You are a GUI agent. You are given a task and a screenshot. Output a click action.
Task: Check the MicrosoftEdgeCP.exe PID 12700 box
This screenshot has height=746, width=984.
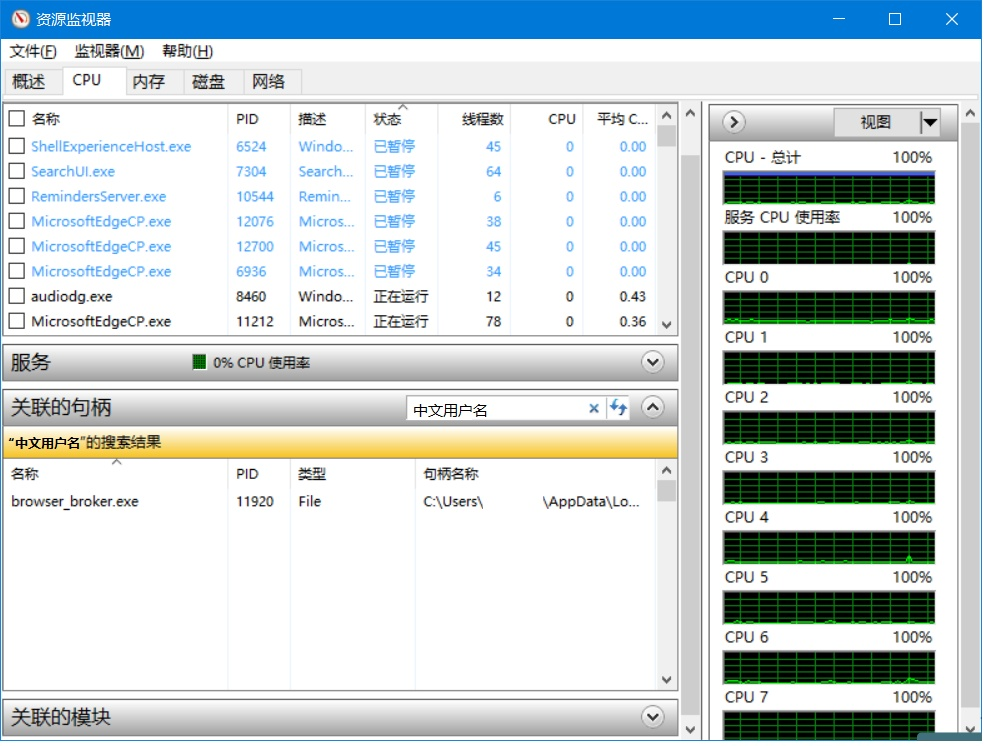[x=17, y=246]
